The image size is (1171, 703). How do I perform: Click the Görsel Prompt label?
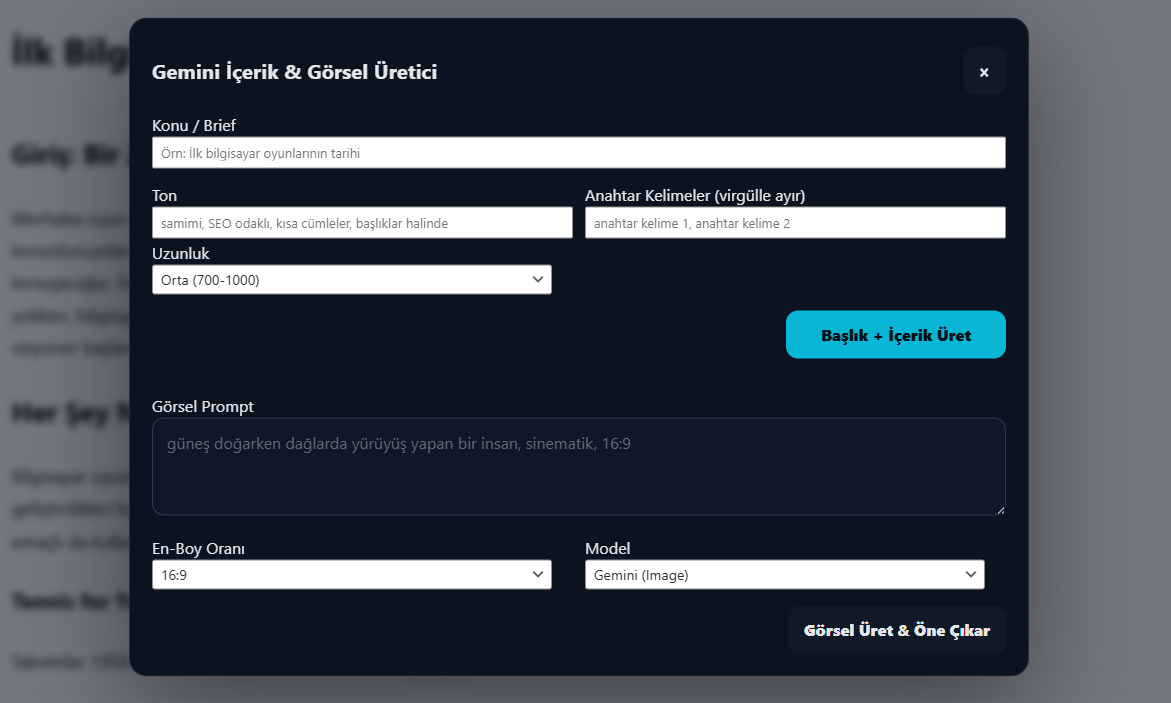[x=203, y=406]
